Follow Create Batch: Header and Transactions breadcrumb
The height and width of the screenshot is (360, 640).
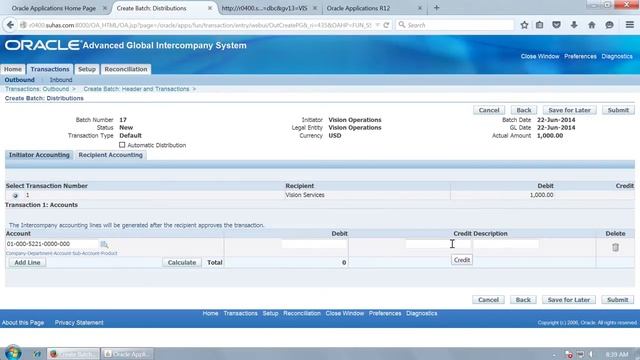pos(136,89)
